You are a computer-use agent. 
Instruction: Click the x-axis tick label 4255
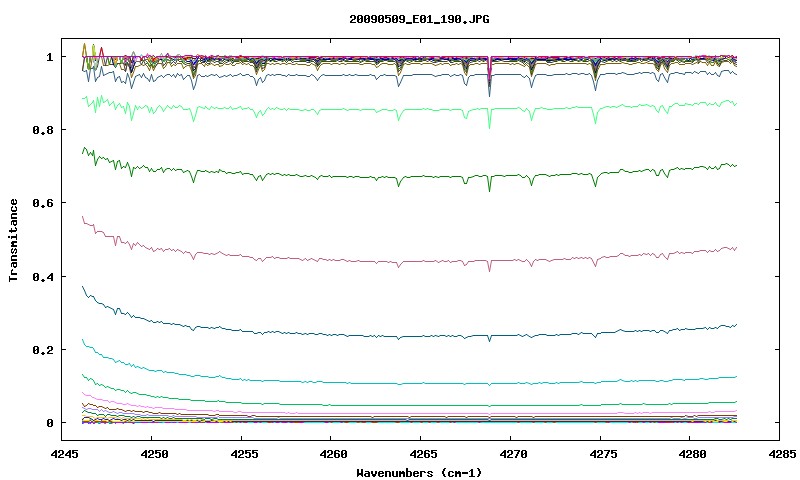pyautogui.click(x=244, y=454)
